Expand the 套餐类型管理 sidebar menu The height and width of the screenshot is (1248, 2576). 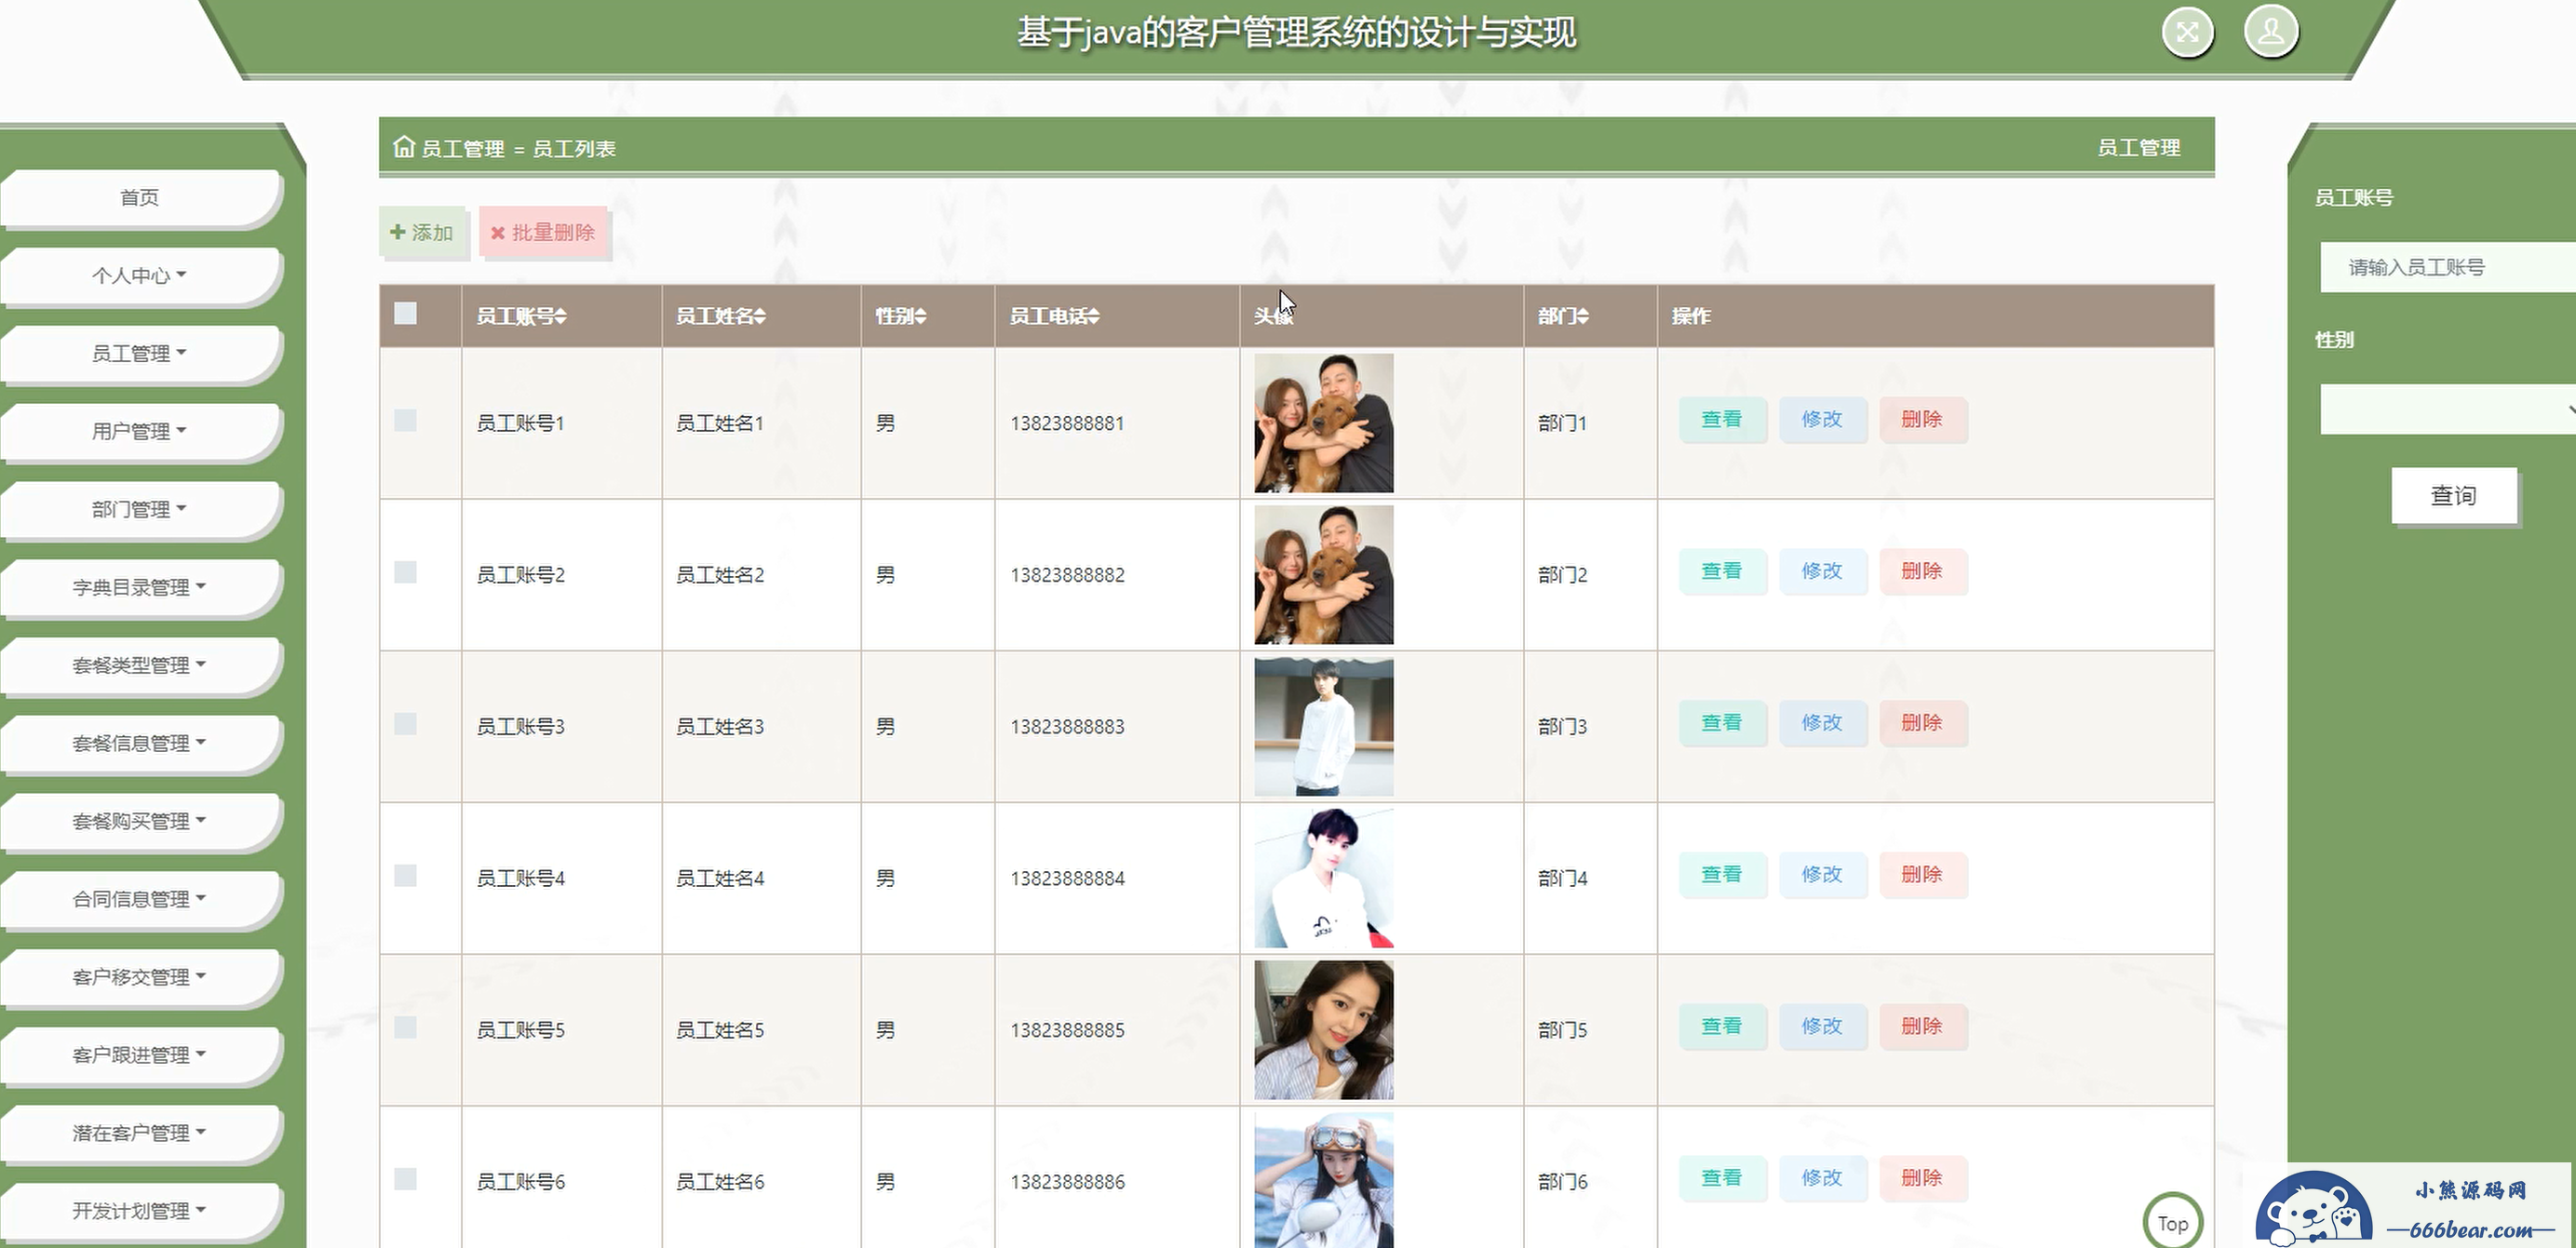click(140, 665)
